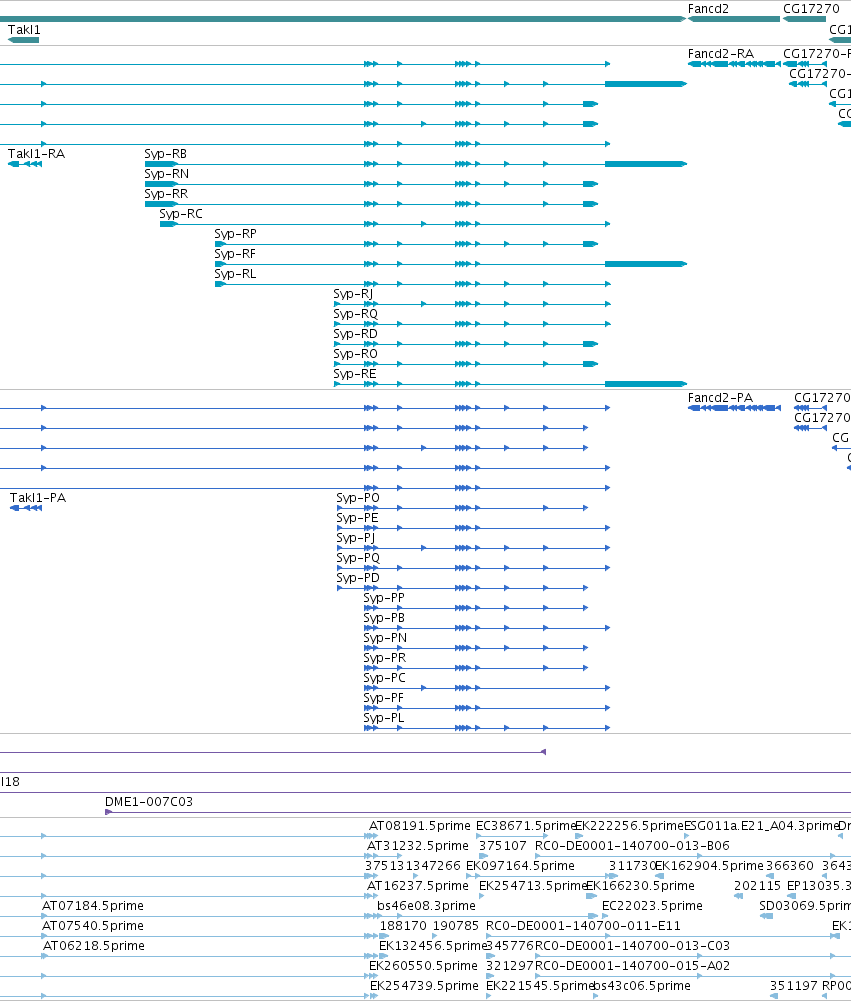Select the Fancd2 gene bar
The image size is (851, 1001).
(734, 19)
